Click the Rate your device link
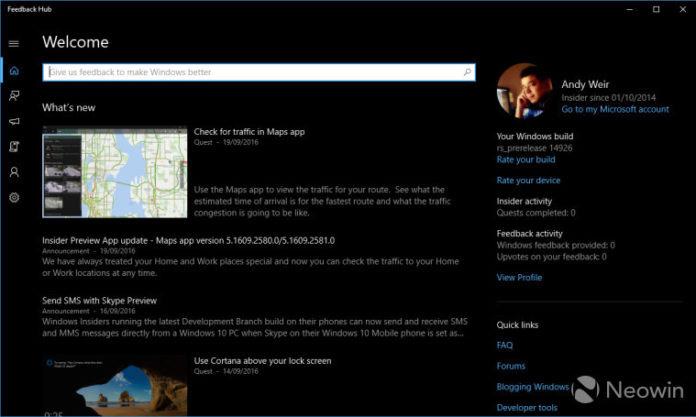Viewport: 696px width, 417px height. (528, 180)
